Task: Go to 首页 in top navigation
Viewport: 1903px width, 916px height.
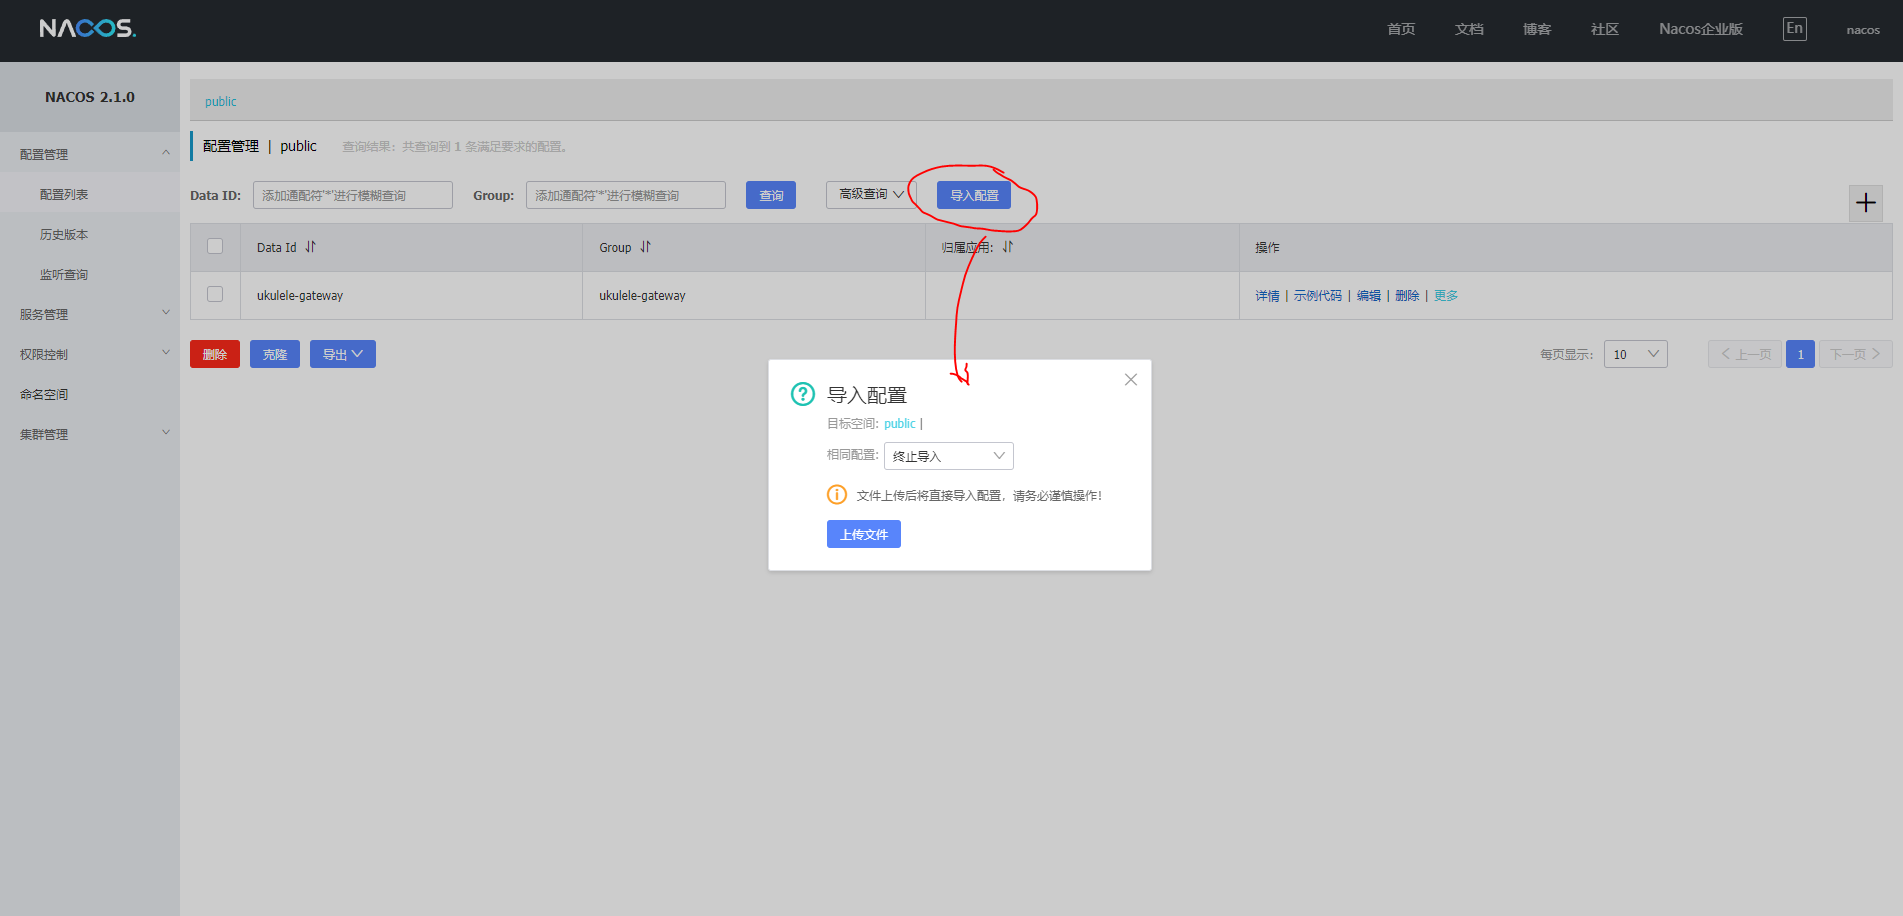Action: click(x=1401, y=29)
